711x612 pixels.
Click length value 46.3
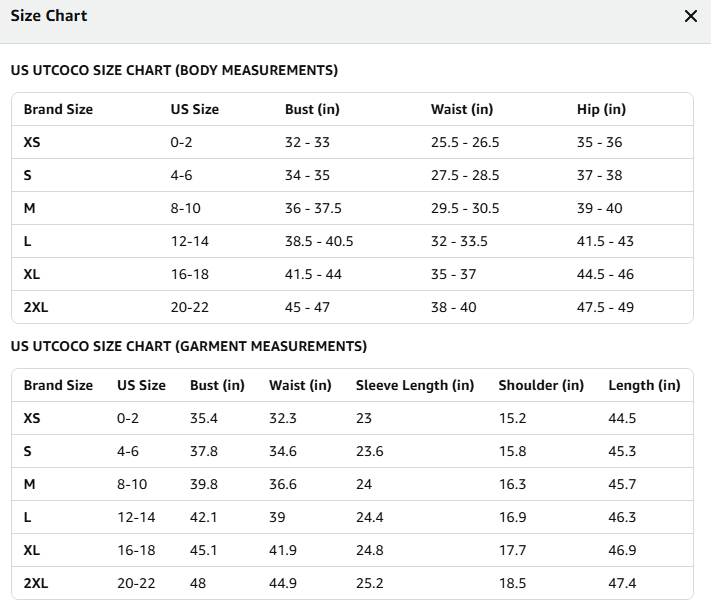pyautogui.click(x=622, y=517)
